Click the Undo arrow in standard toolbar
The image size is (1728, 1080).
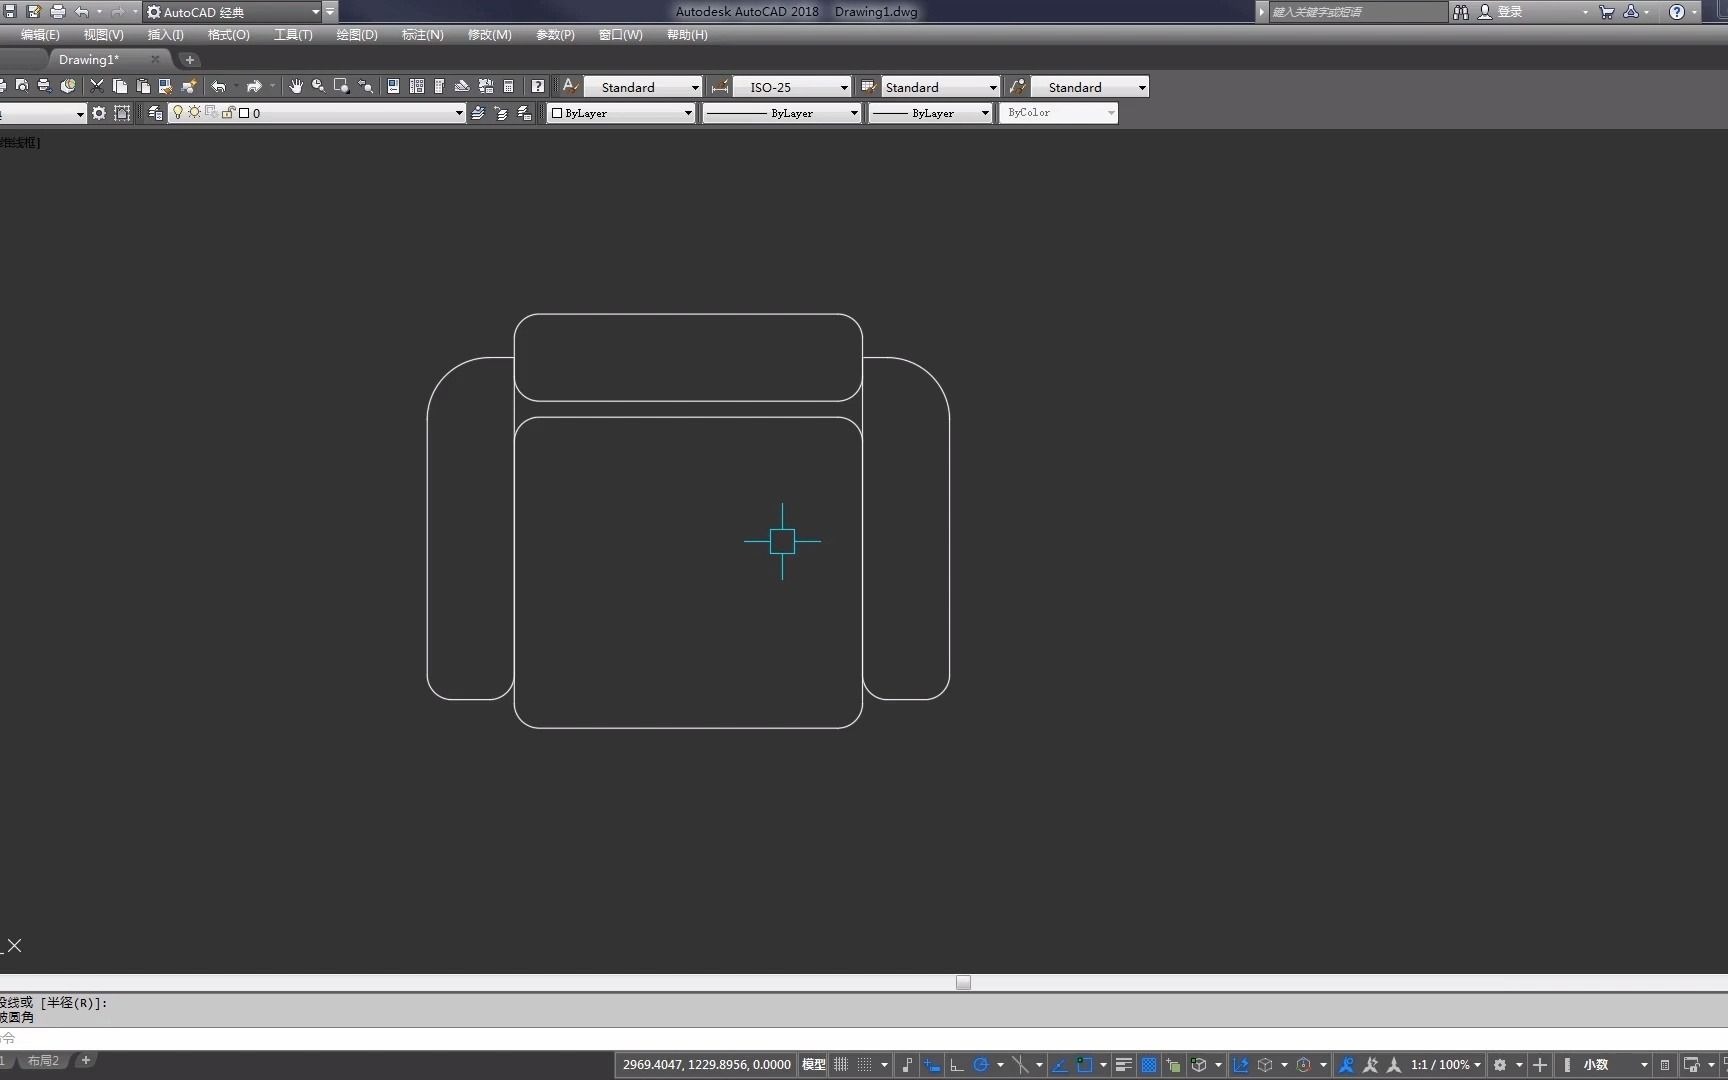[219, 86]
